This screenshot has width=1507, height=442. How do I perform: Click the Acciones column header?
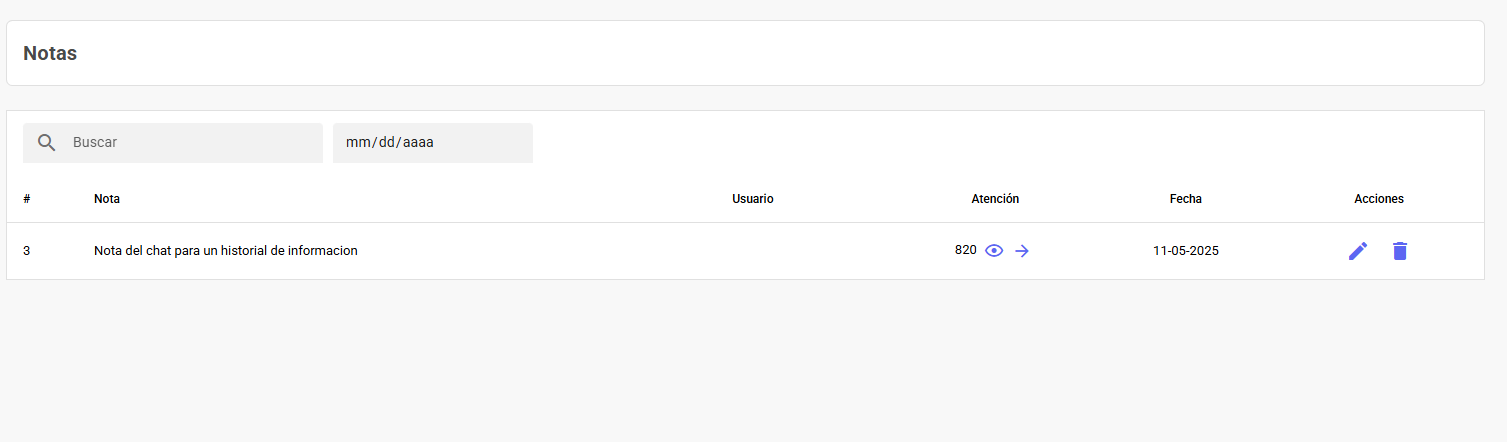click(x=1379, y=199)
